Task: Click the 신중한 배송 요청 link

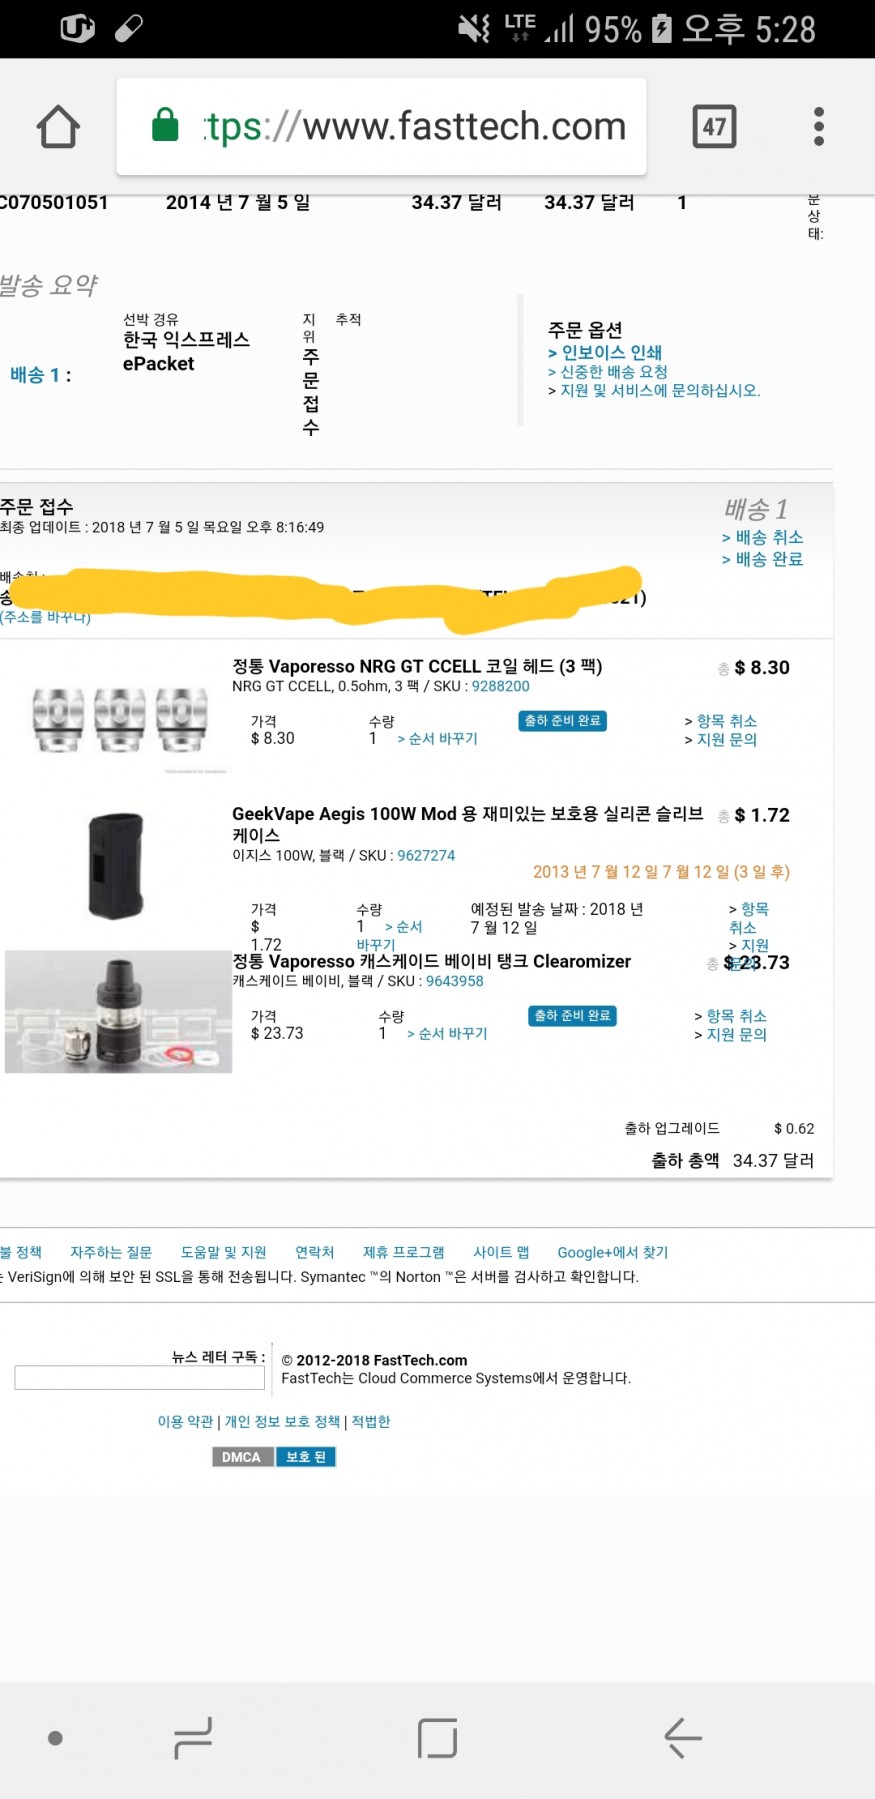Action: pos(613,371)
